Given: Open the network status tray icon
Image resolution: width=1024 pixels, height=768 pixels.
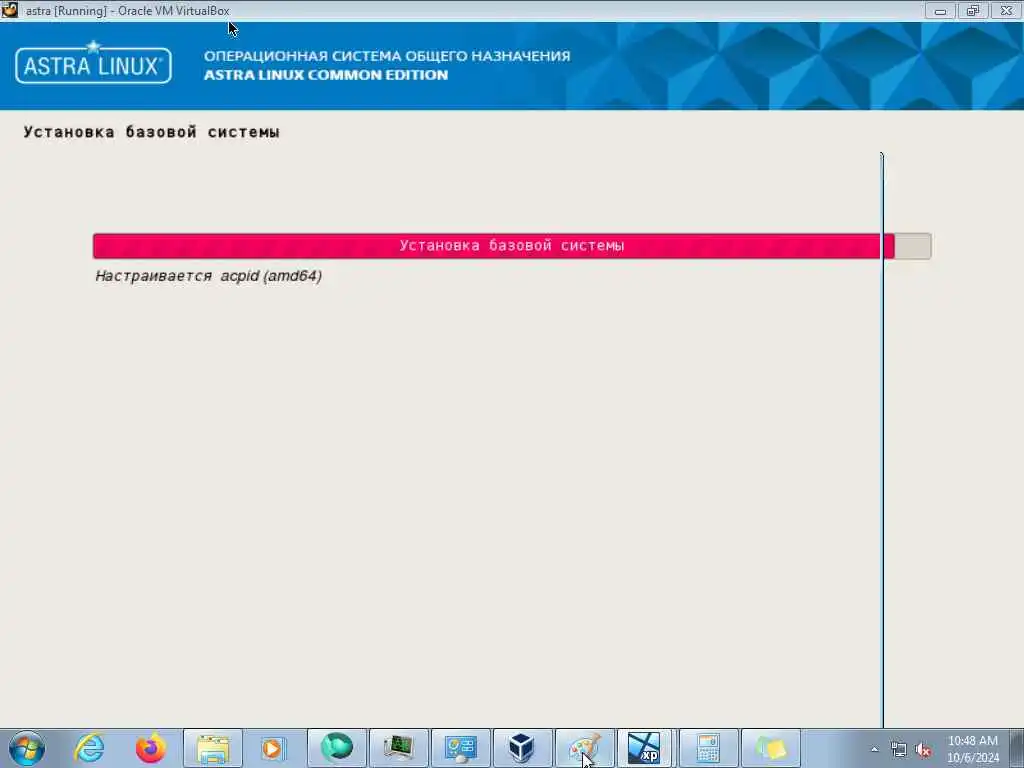Looking at the screenshot, I should tap(899, 750).
